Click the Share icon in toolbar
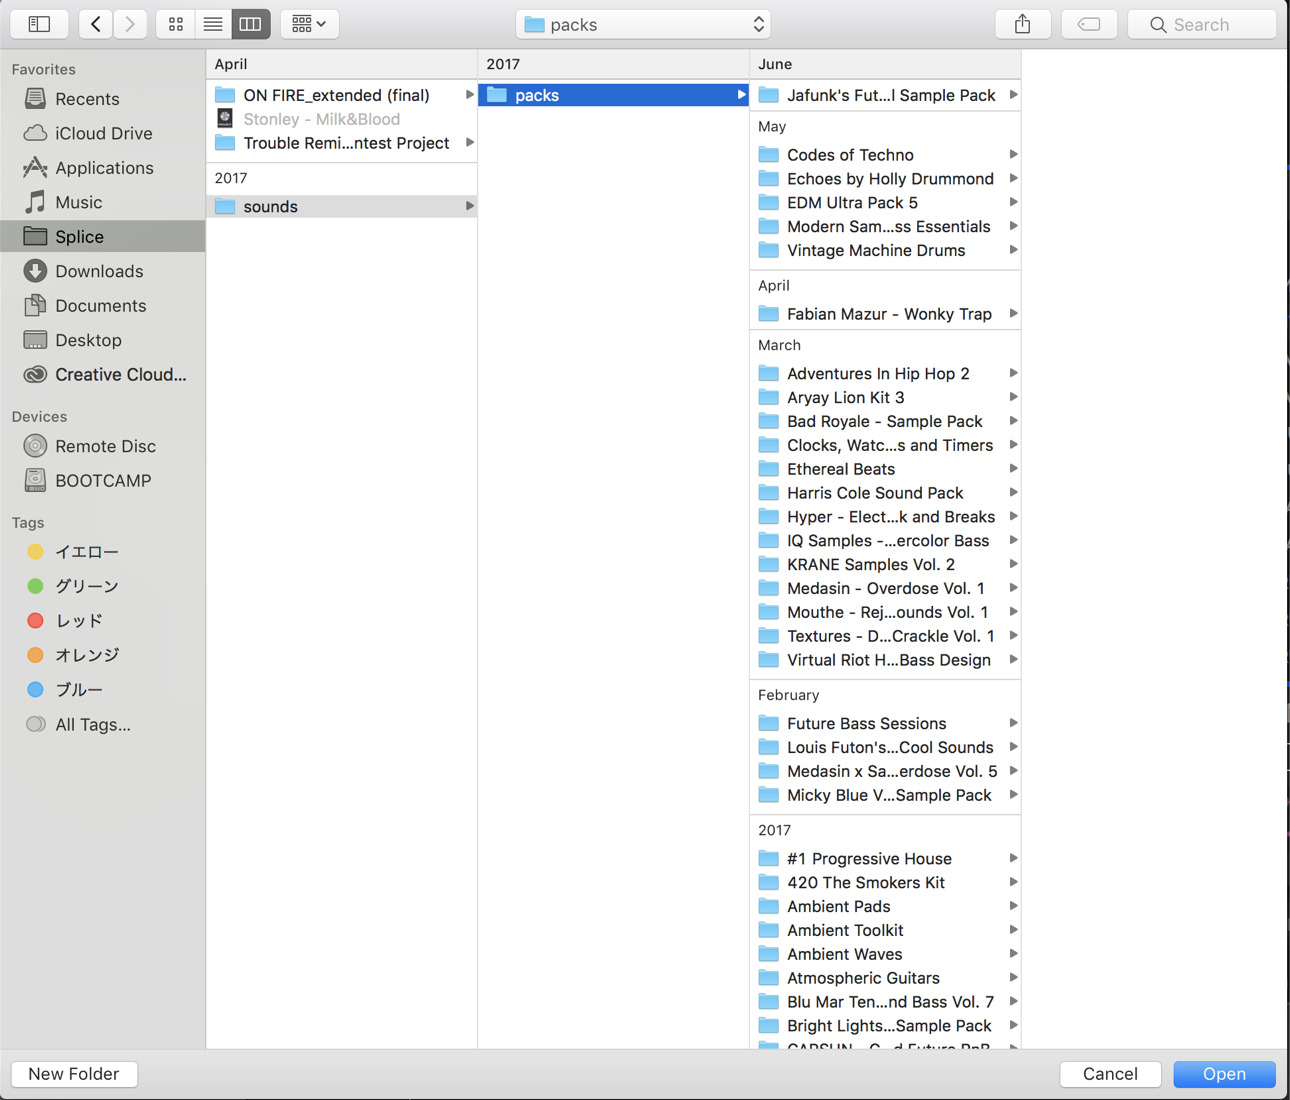This screenshot has height=1100, width=1290. coord(1022,24)
